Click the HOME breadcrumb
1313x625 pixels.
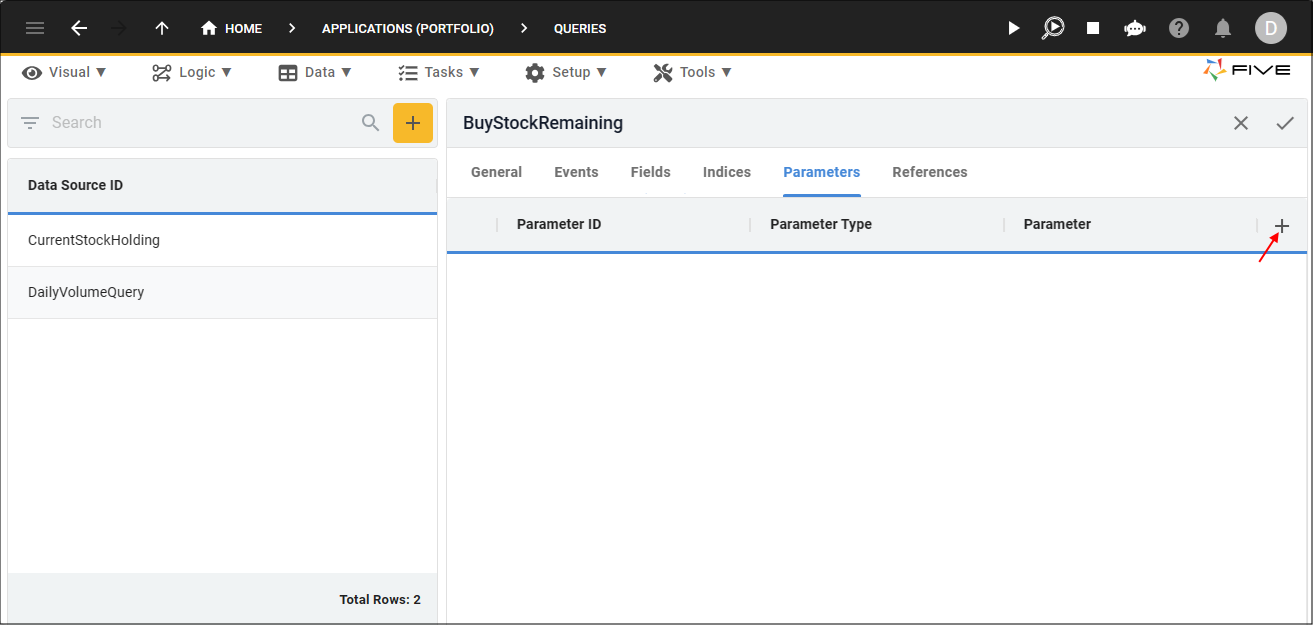pyautogui.click(x=231, y=28)
